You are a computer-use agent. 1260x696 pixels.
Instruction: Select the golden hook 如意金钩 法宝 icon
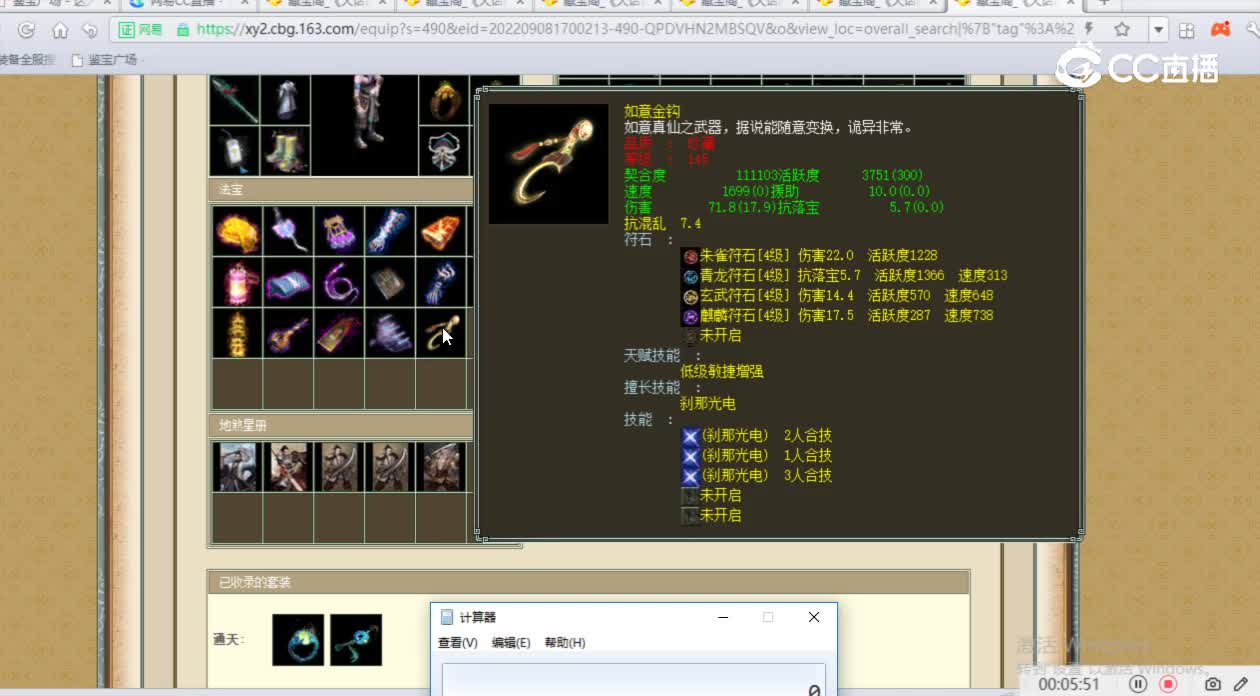441,334
